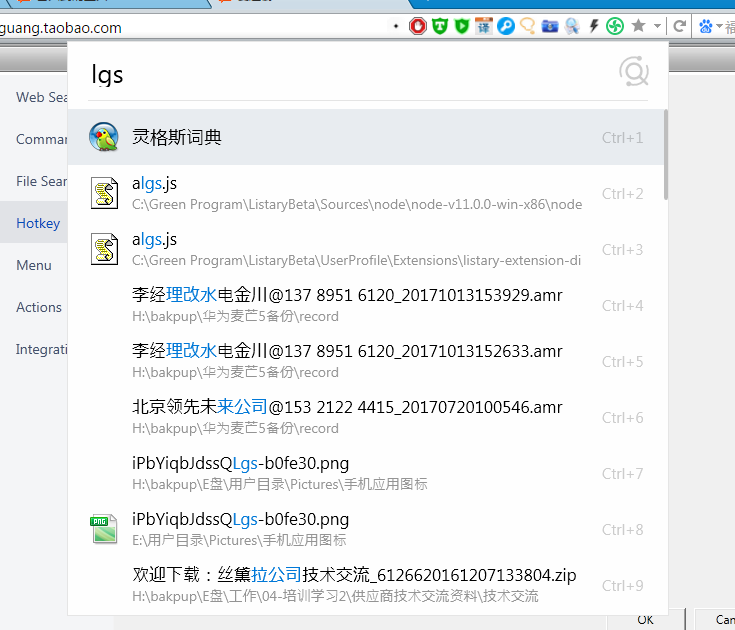Click the magnifier page extension icon
This screenshot has height=630, width=735.
pyautogui.click(x=572, y=26)
